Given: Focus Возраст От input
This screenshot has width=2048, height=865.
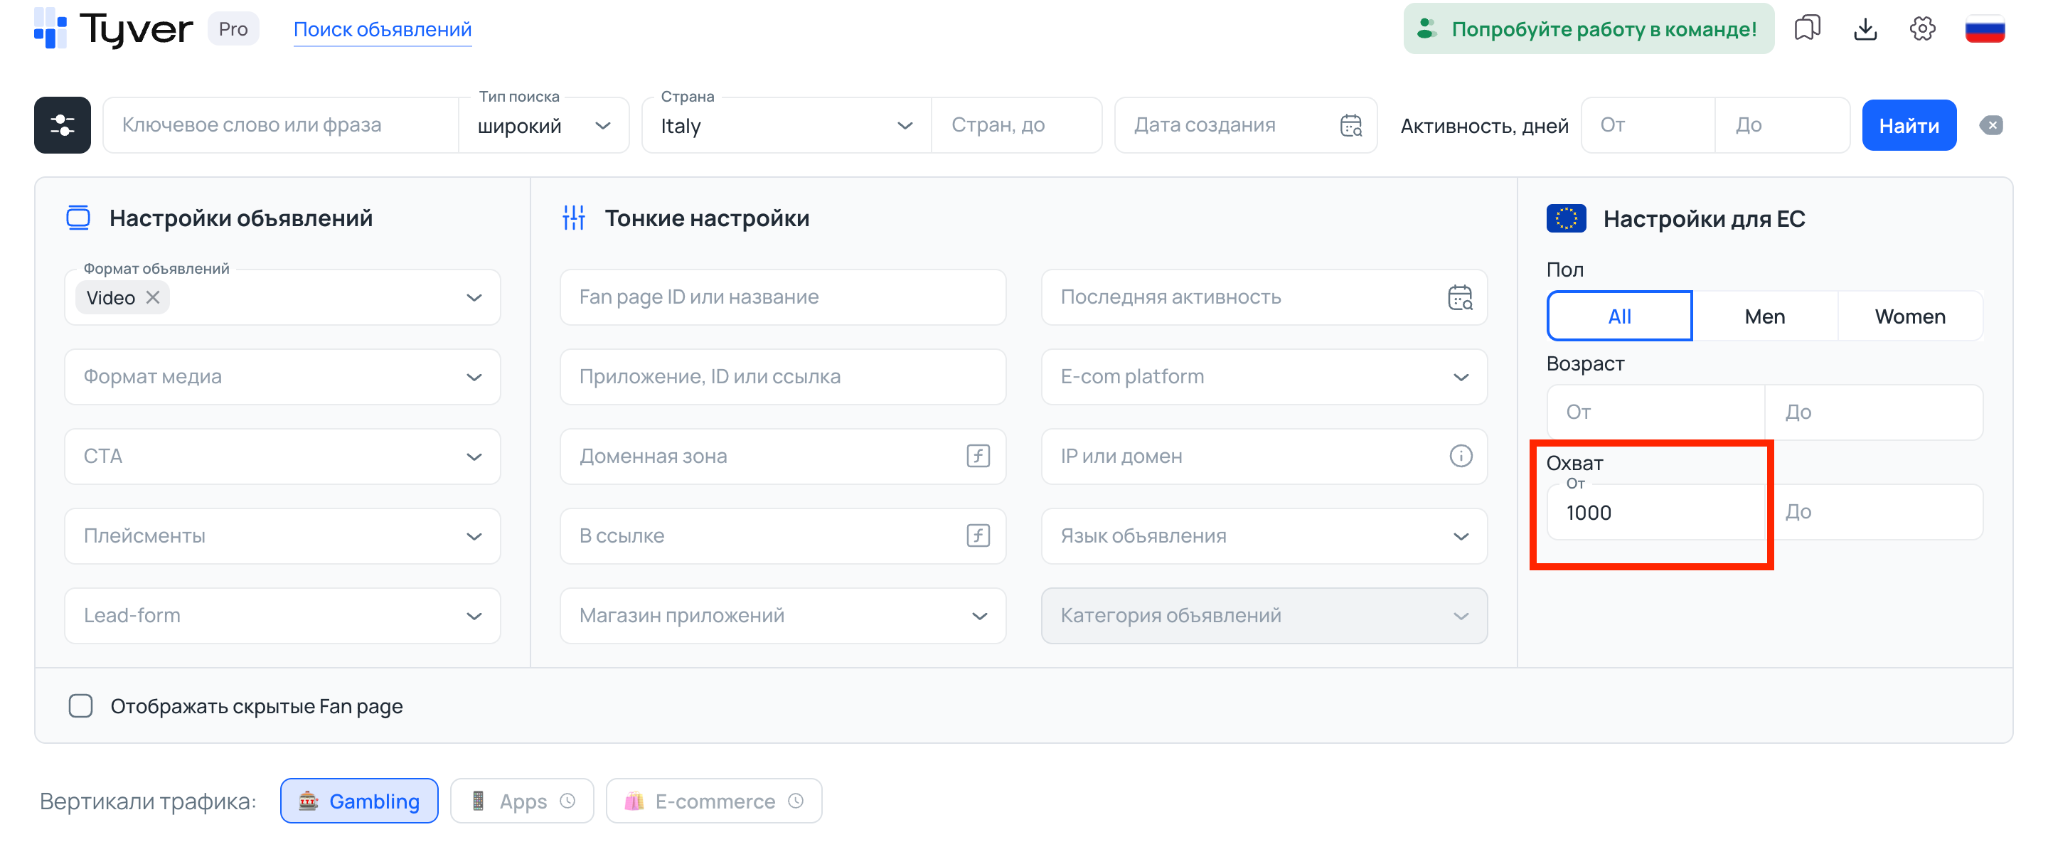Looking at the screenshot, I should [1656, 412].
